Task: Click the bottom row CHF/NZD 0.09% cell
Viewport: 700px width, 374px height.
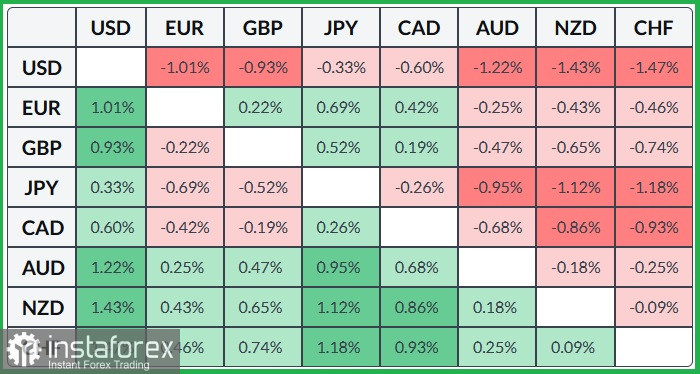Action: click(x=575, y=347)
